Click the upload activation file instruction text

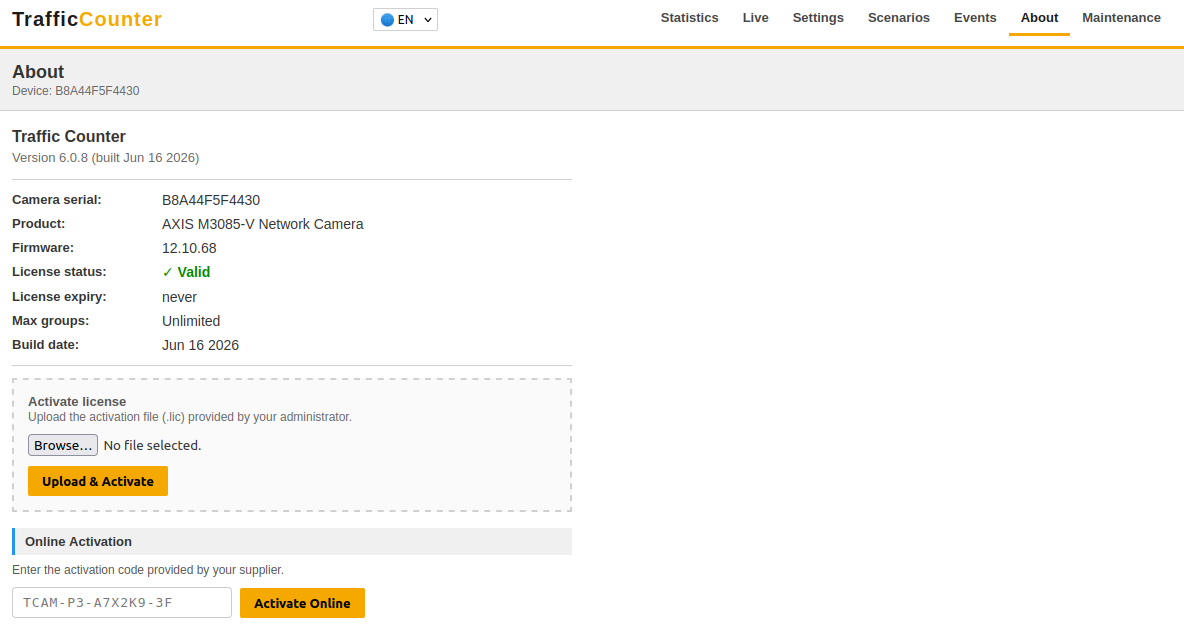[x=190, y=417]
